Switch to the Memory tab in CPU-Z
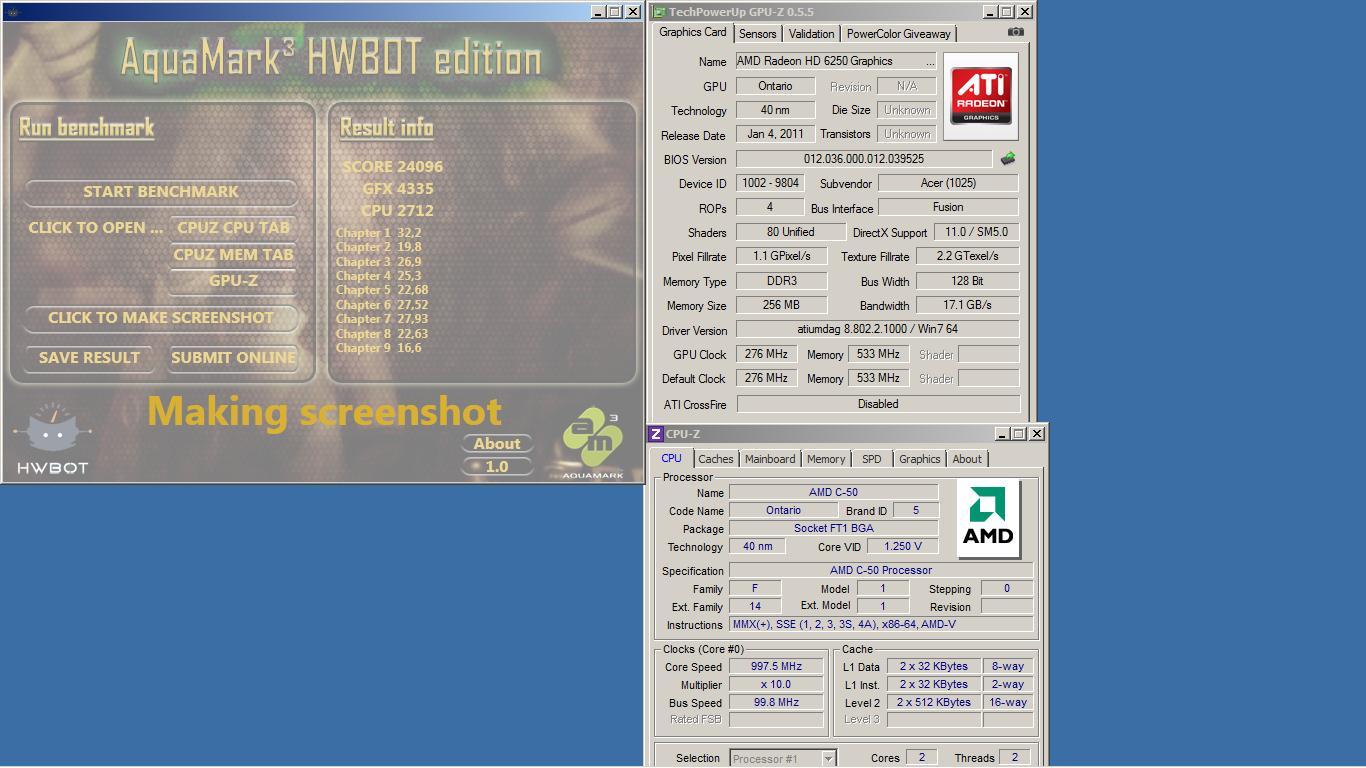The height and width of the screenshot is (768, 1366). tap(826, 459)
